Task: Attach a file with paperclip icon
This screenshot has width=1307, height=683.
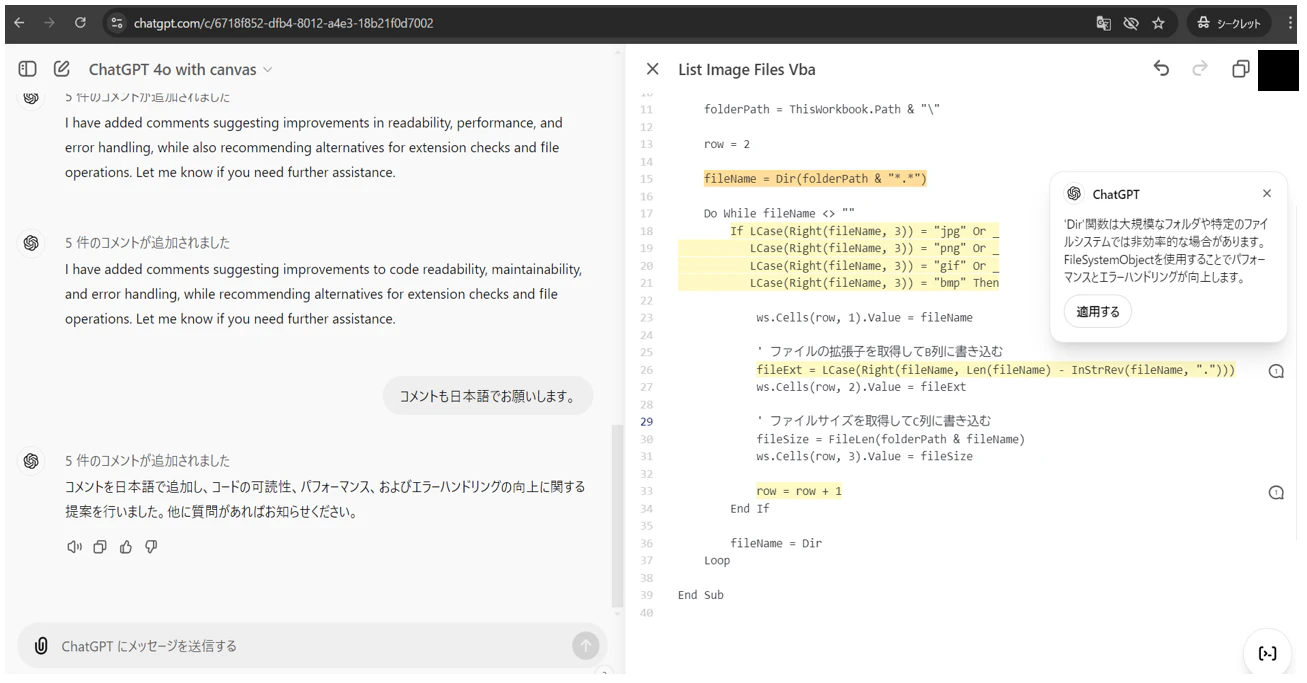Action: point(41,646)
